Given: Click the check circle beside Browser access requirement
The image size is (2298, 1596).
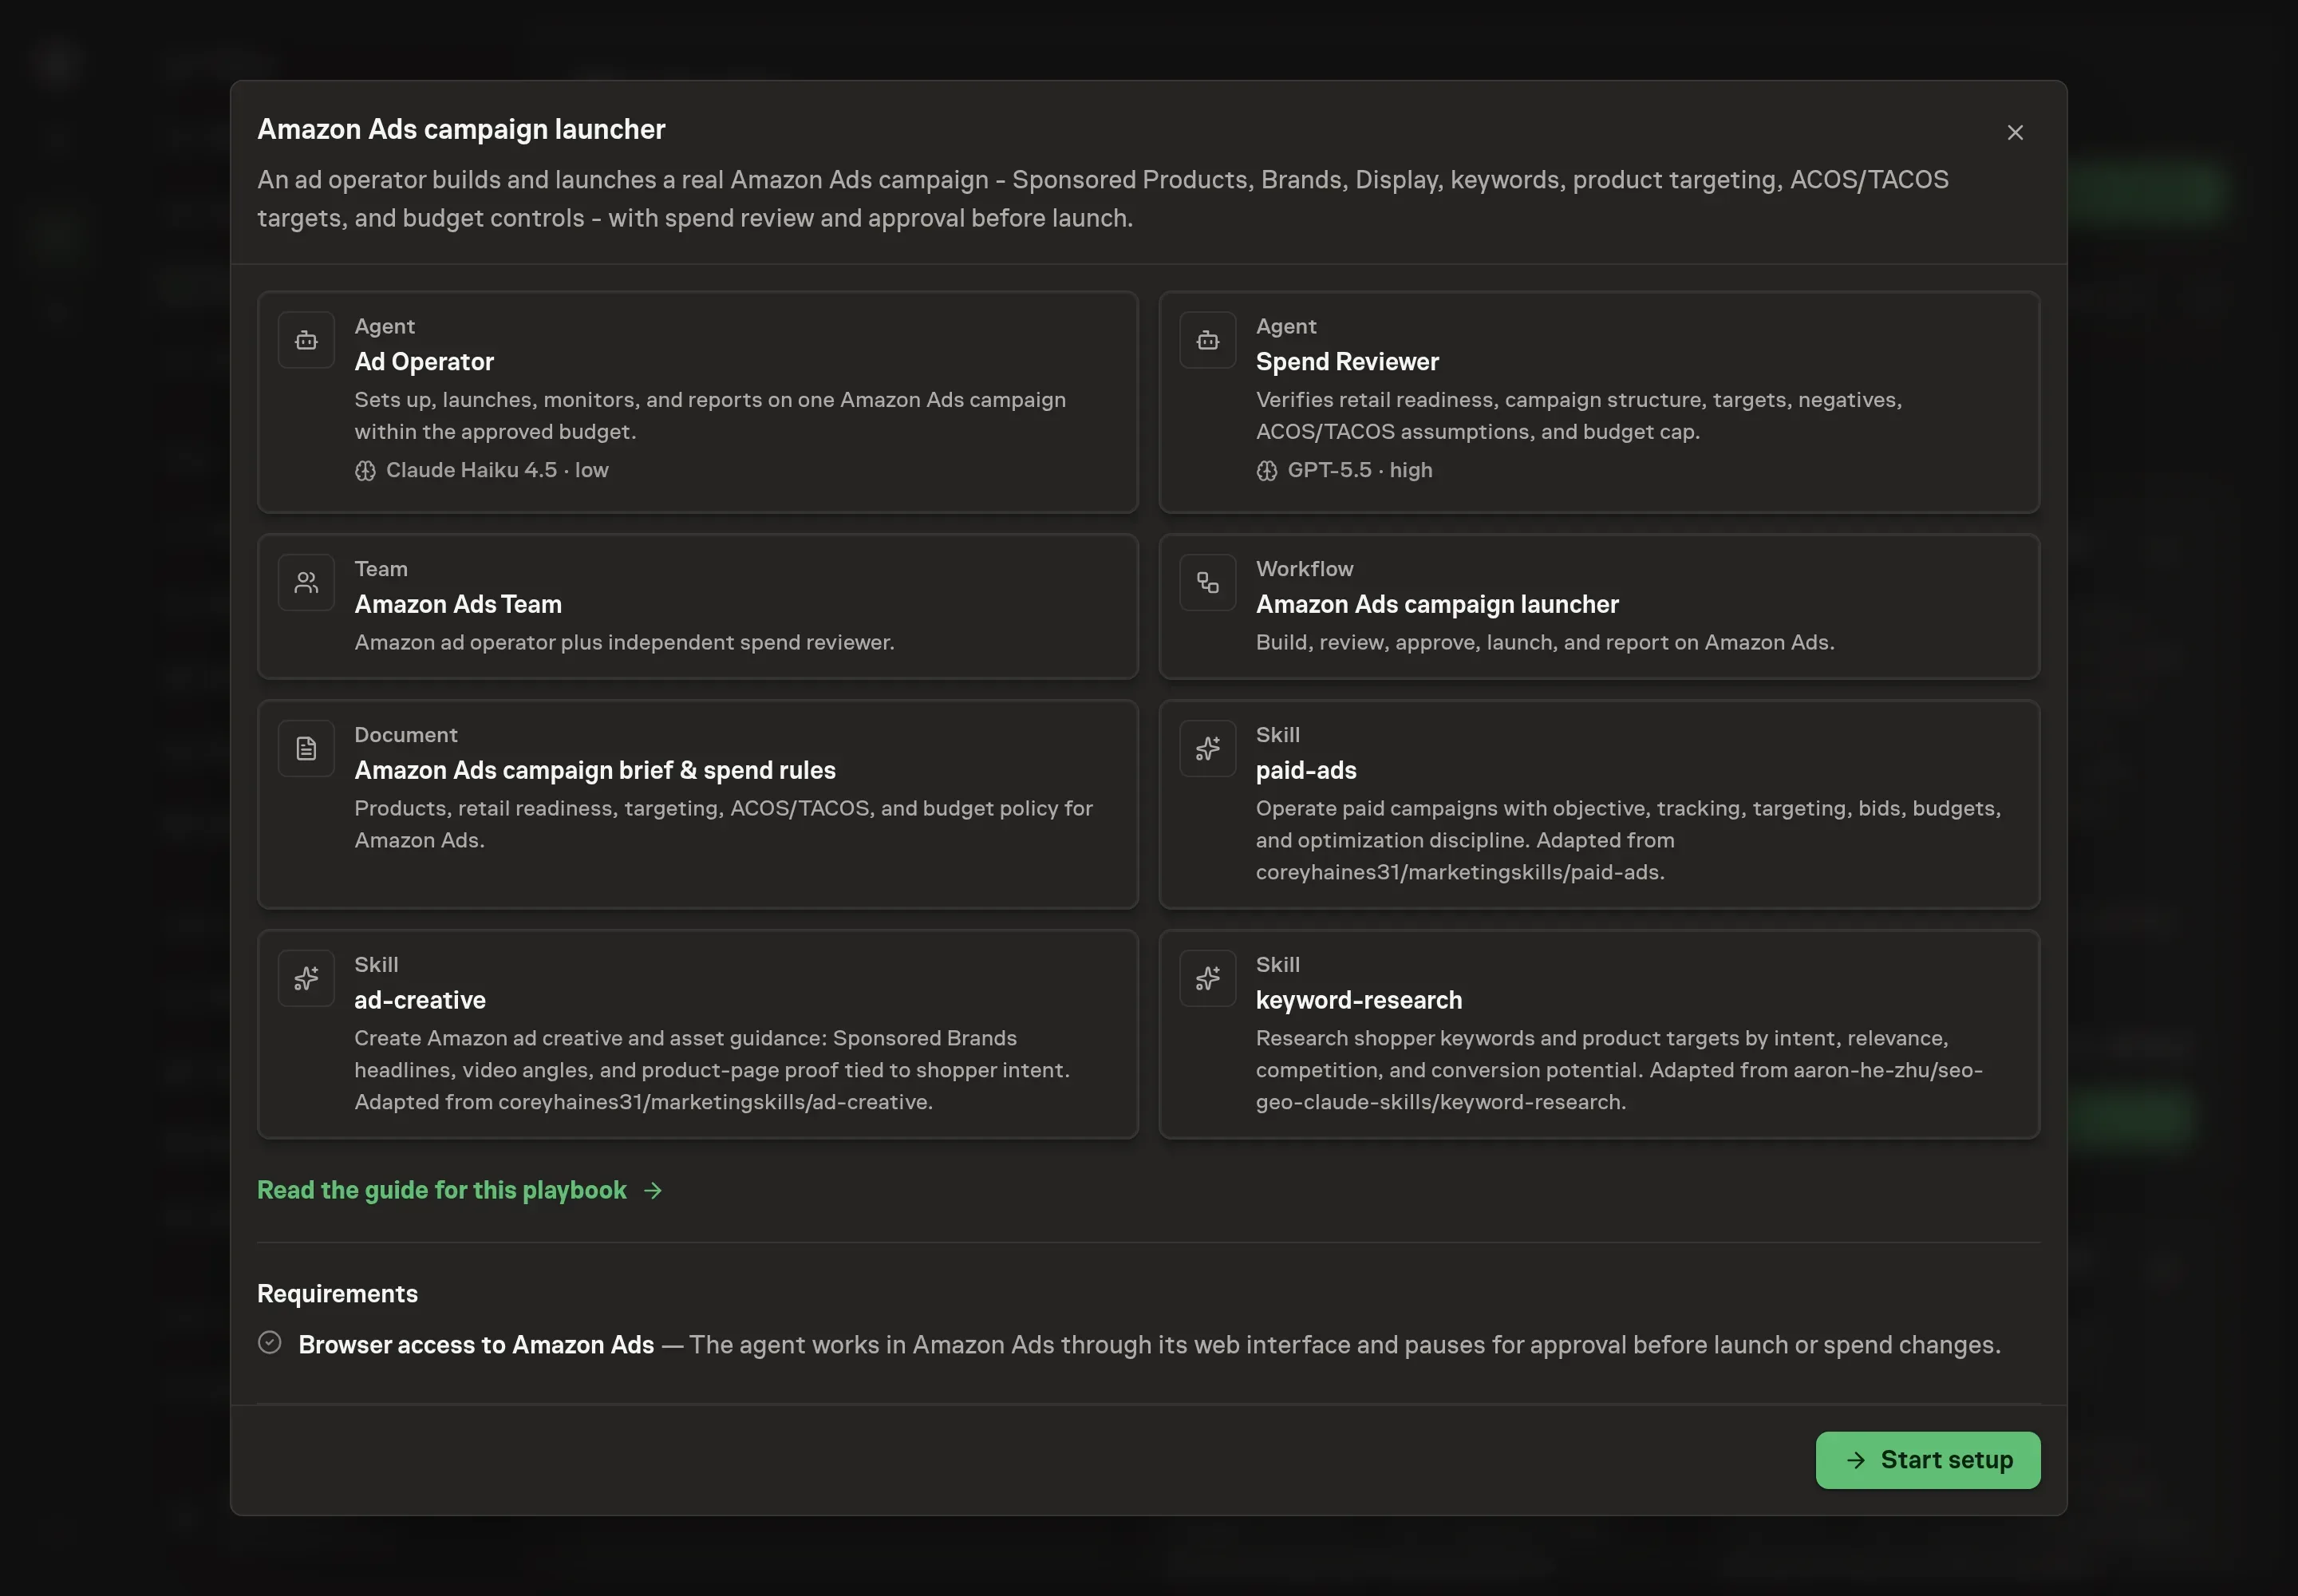Looking at the screenshot, I should click(x=269, y=1342).
